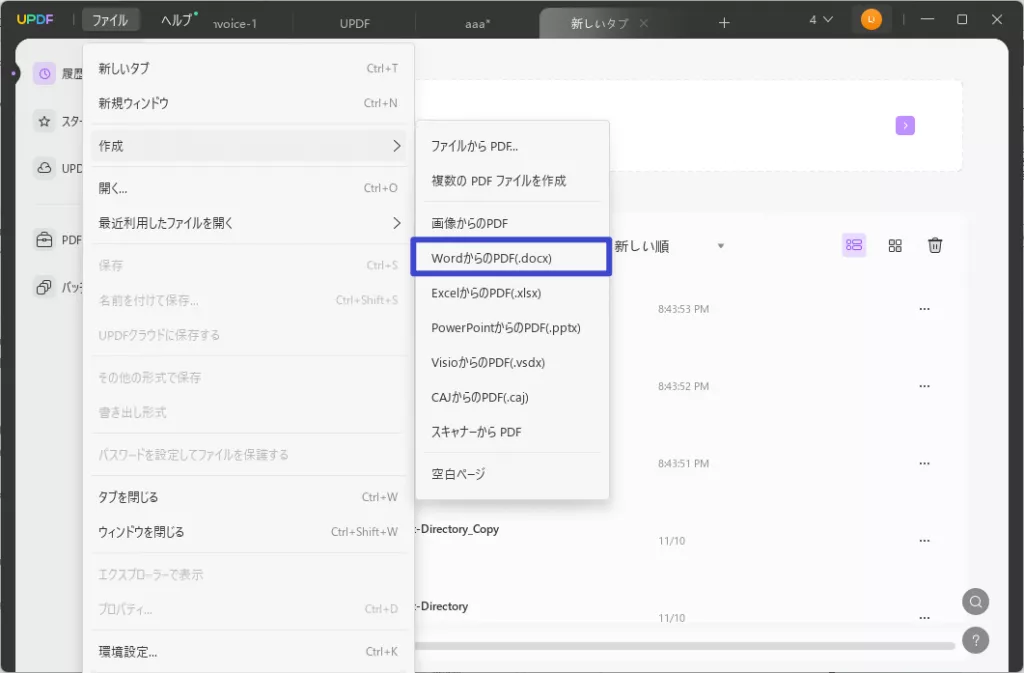
Task: Open more options for 8:43:53 PM file
Action: click(x=924, y=309)
